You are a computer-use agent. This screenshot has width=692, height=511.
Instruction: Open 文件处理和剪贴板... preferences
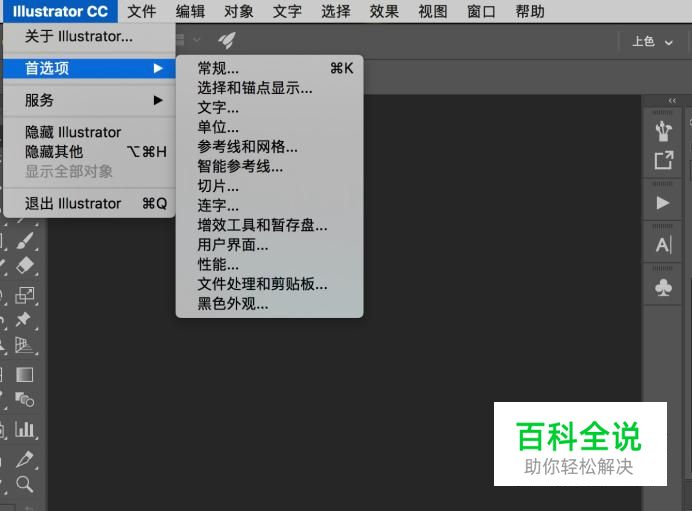pos(270,284)
